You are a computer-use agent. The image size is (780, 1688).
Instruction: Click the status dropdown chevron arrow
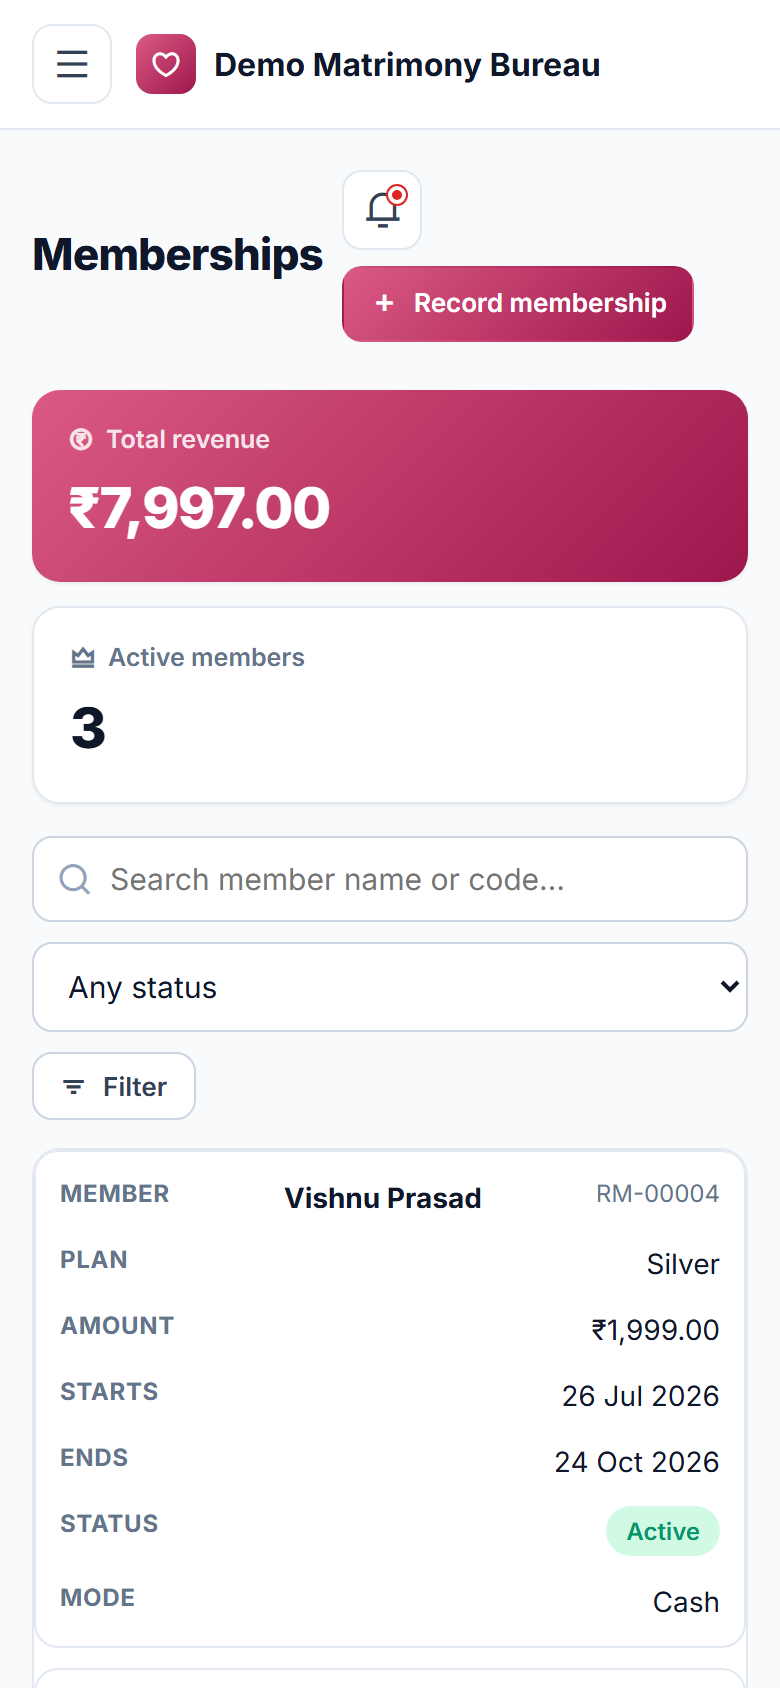(730, 986)
